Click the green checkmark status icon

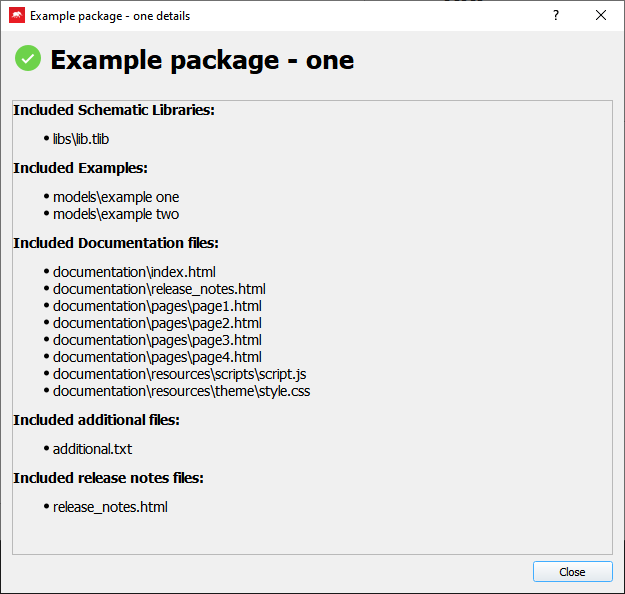click(x=28, y=59)
